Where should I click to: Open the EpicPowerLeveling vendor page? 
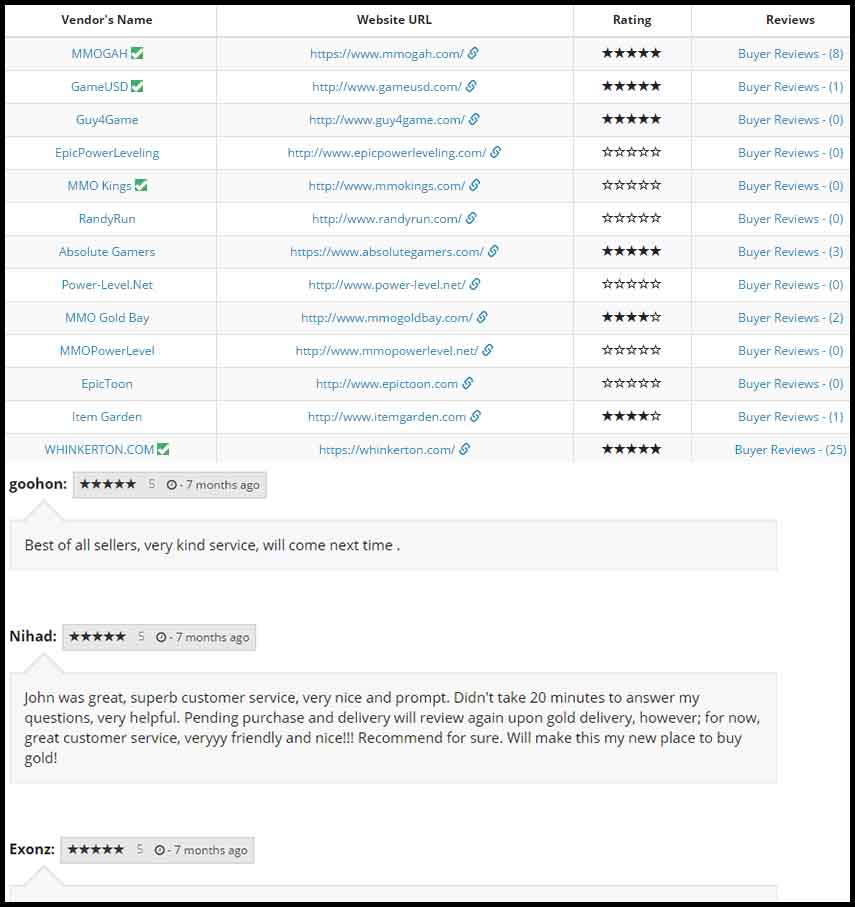(107, 152)
